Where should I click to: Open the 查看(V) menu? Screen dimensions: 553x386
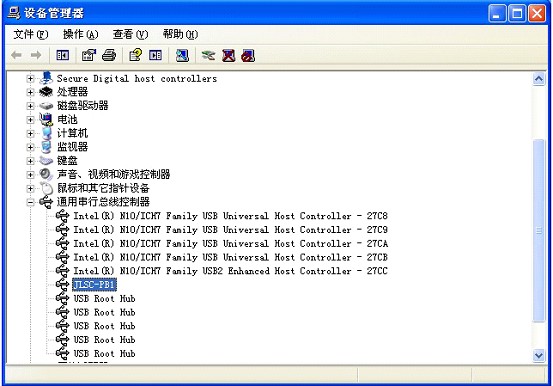click(x=130, y=34)
